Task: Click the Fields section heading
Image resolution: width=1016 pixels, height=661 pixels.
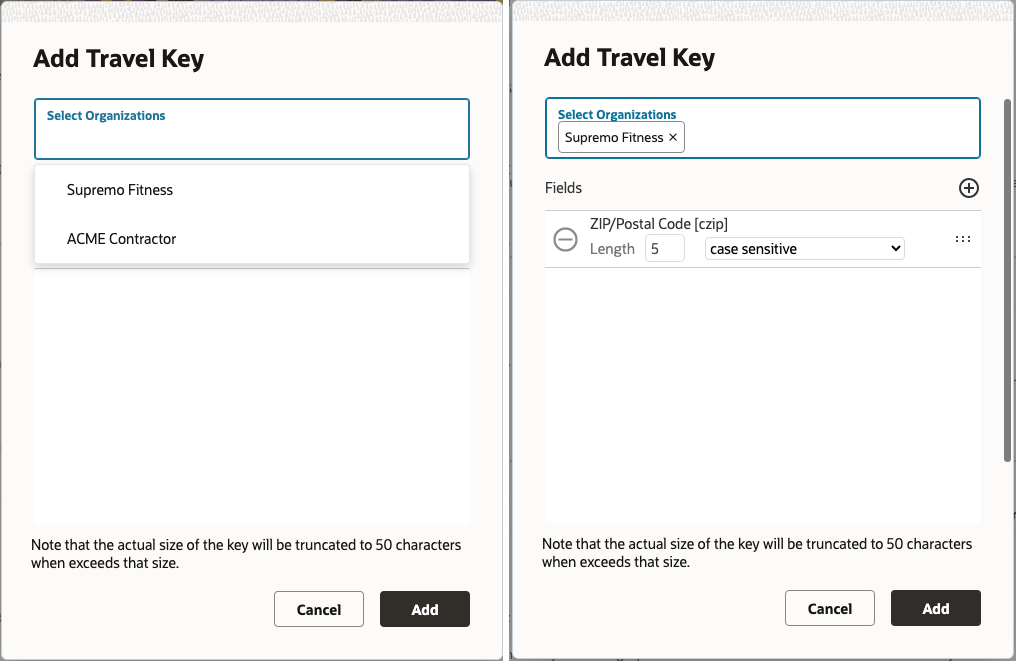Action: pyautogui.click(x=563, y=188)
